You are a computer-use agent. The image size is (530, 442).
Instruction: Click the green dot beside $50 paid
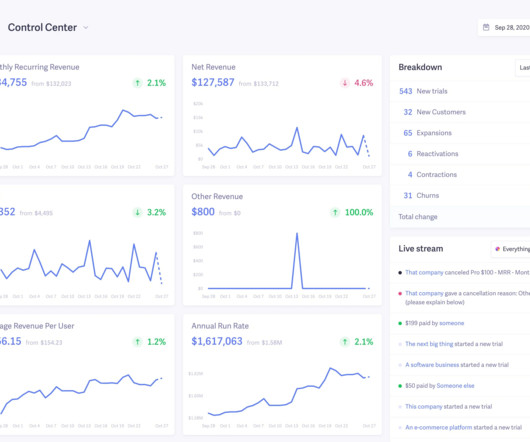[x=400, y=386]
